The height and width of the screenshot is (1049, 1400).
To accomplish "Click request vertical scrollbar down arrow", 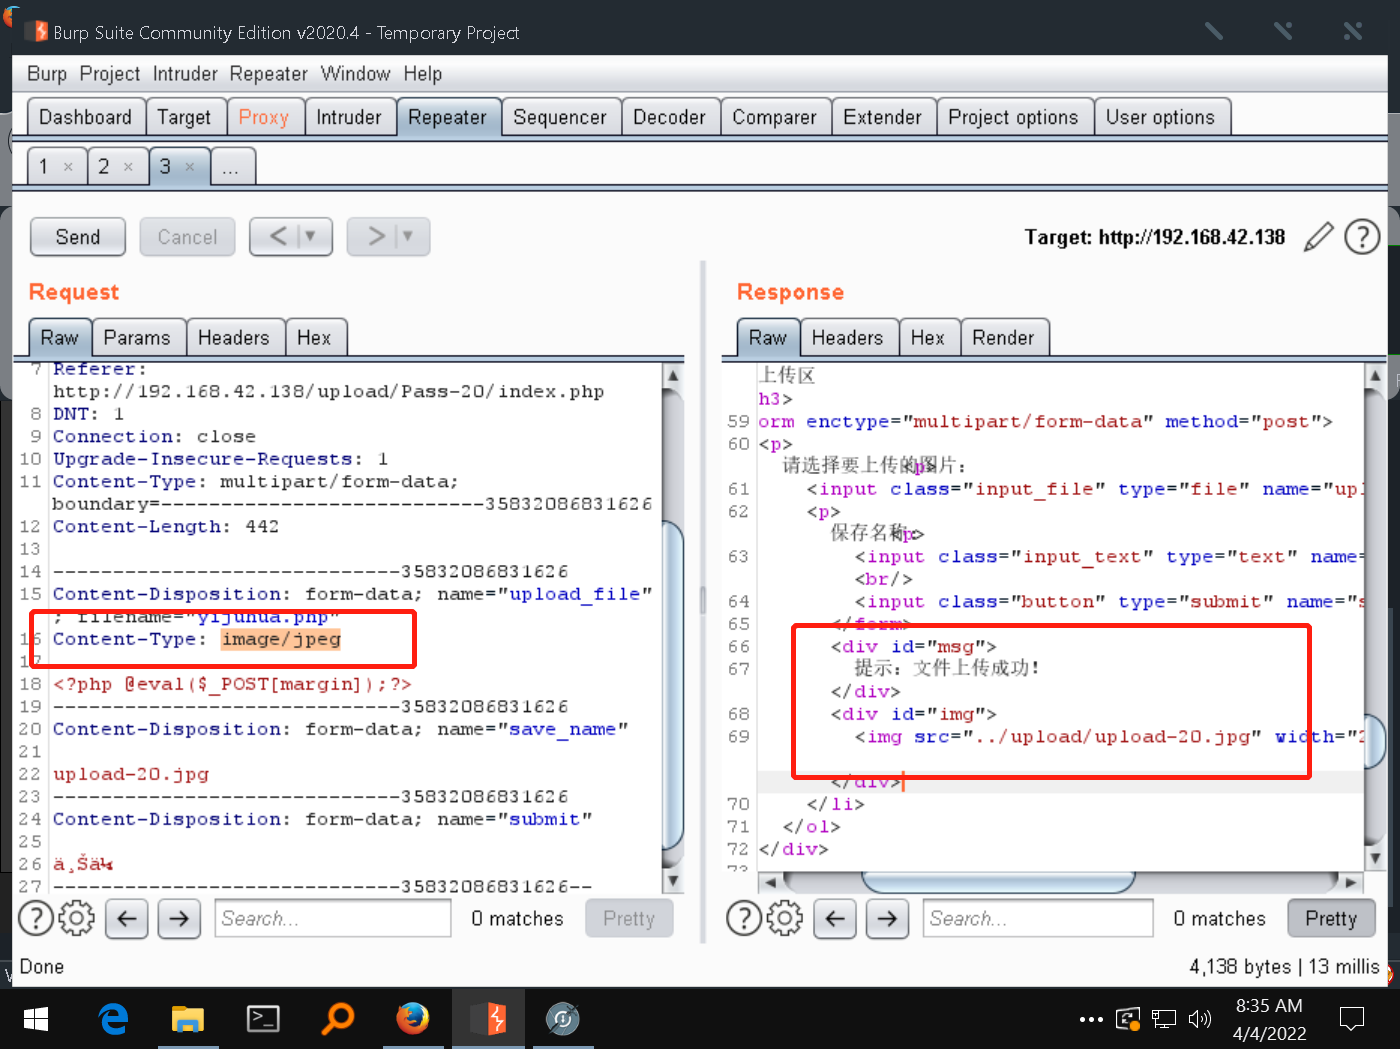I will coord(673,881).
